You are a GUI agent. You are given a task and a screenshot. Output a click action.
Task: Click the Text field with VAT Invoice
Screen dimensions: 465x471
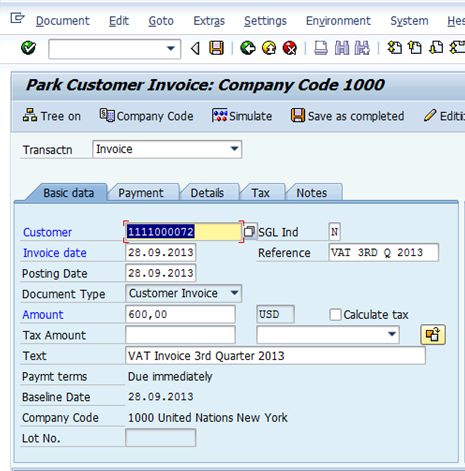click(275, 356)
